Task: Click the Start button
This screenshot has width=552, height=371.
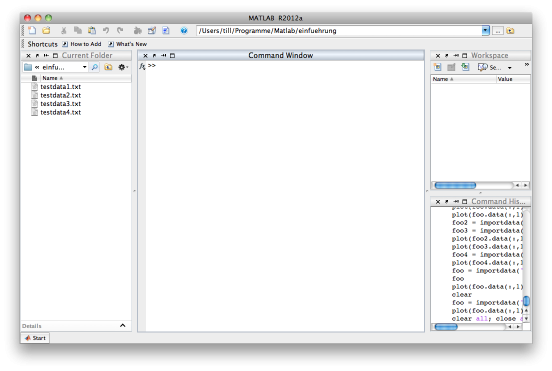Action: 35,338
